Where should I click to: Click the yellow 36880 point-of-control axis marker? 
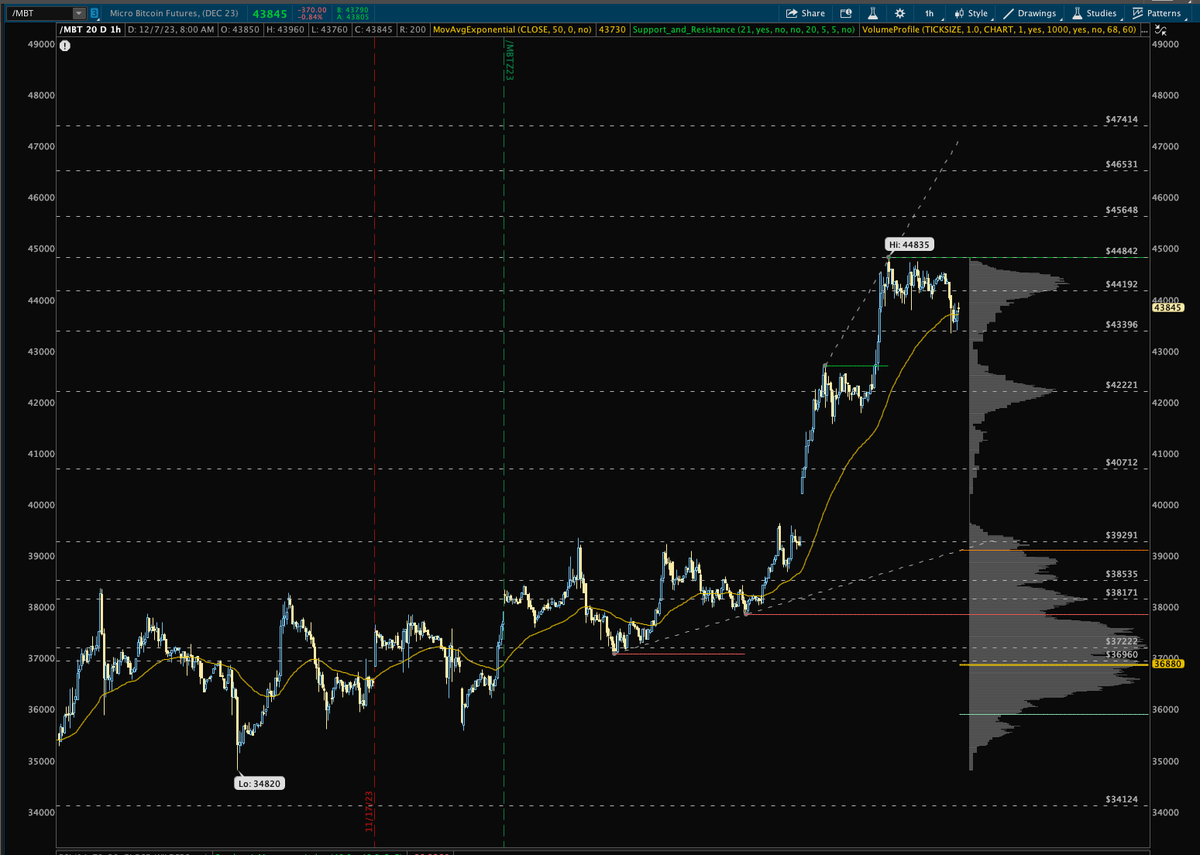tap(1168, 663)
